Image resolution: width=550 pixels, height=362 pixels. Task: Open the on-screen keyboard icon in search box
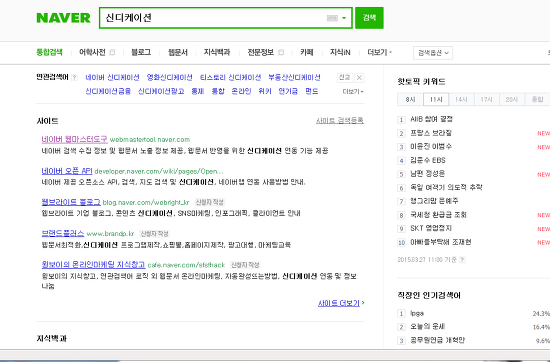332,18
